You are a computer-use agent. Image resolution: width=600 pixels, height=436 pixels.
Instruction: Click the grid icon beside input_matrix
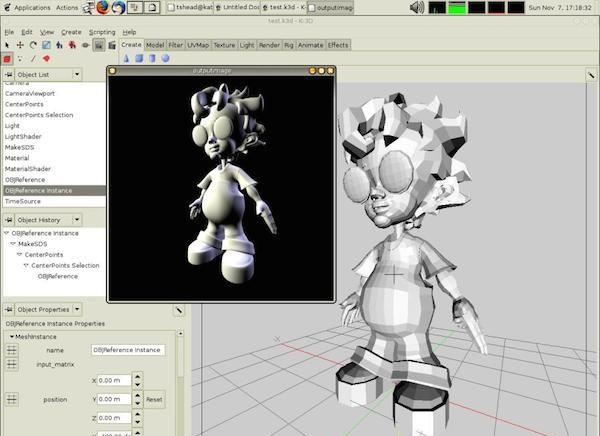coord(12,364)
